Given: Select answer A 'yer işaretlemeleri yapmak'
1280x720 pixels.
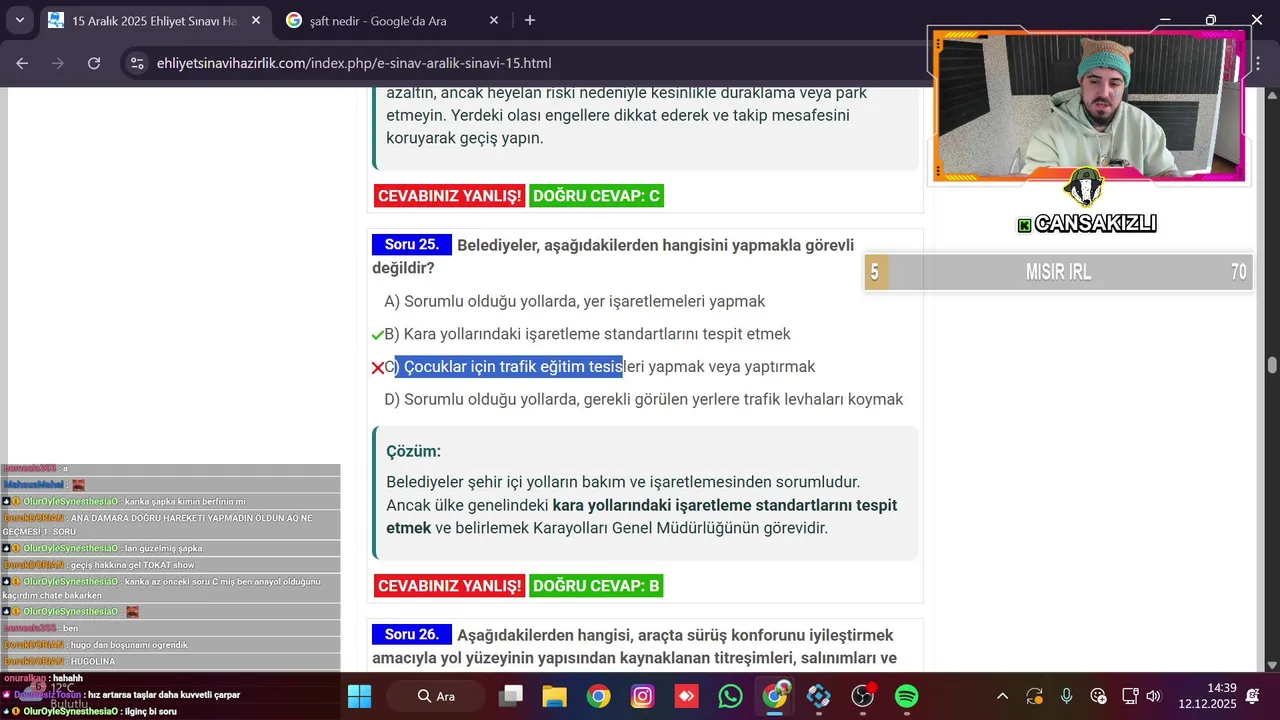Looking at the screenshot, I should [575, 301].
